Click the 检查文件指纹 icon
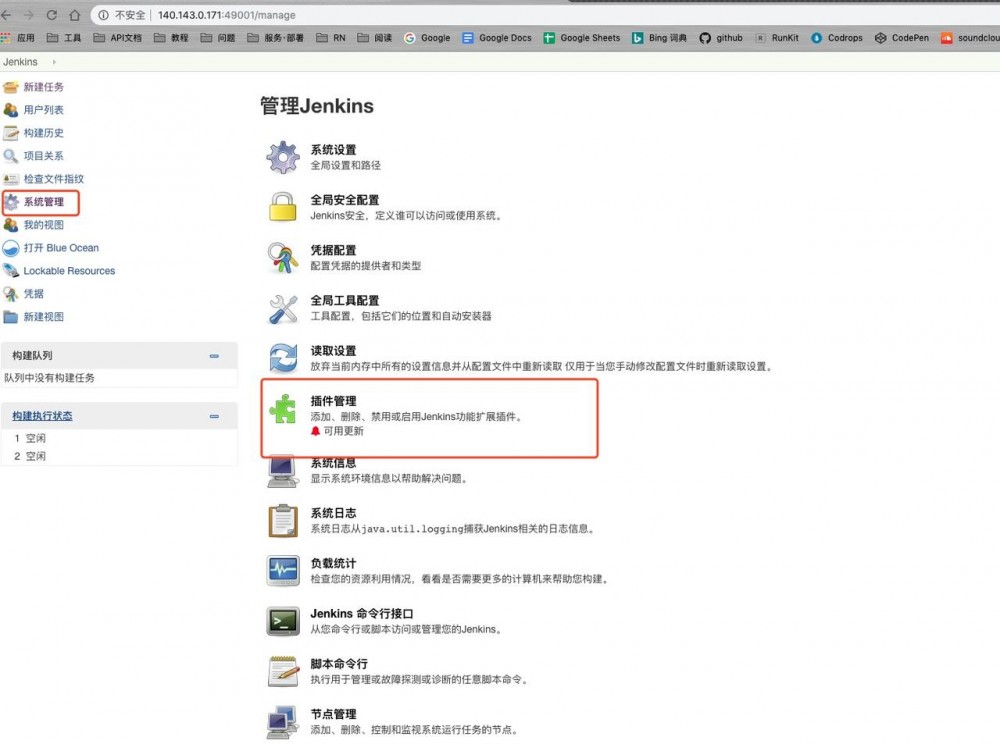Image resolution: width=1000 pixels, height=744 pixels. tap(11, 179)
